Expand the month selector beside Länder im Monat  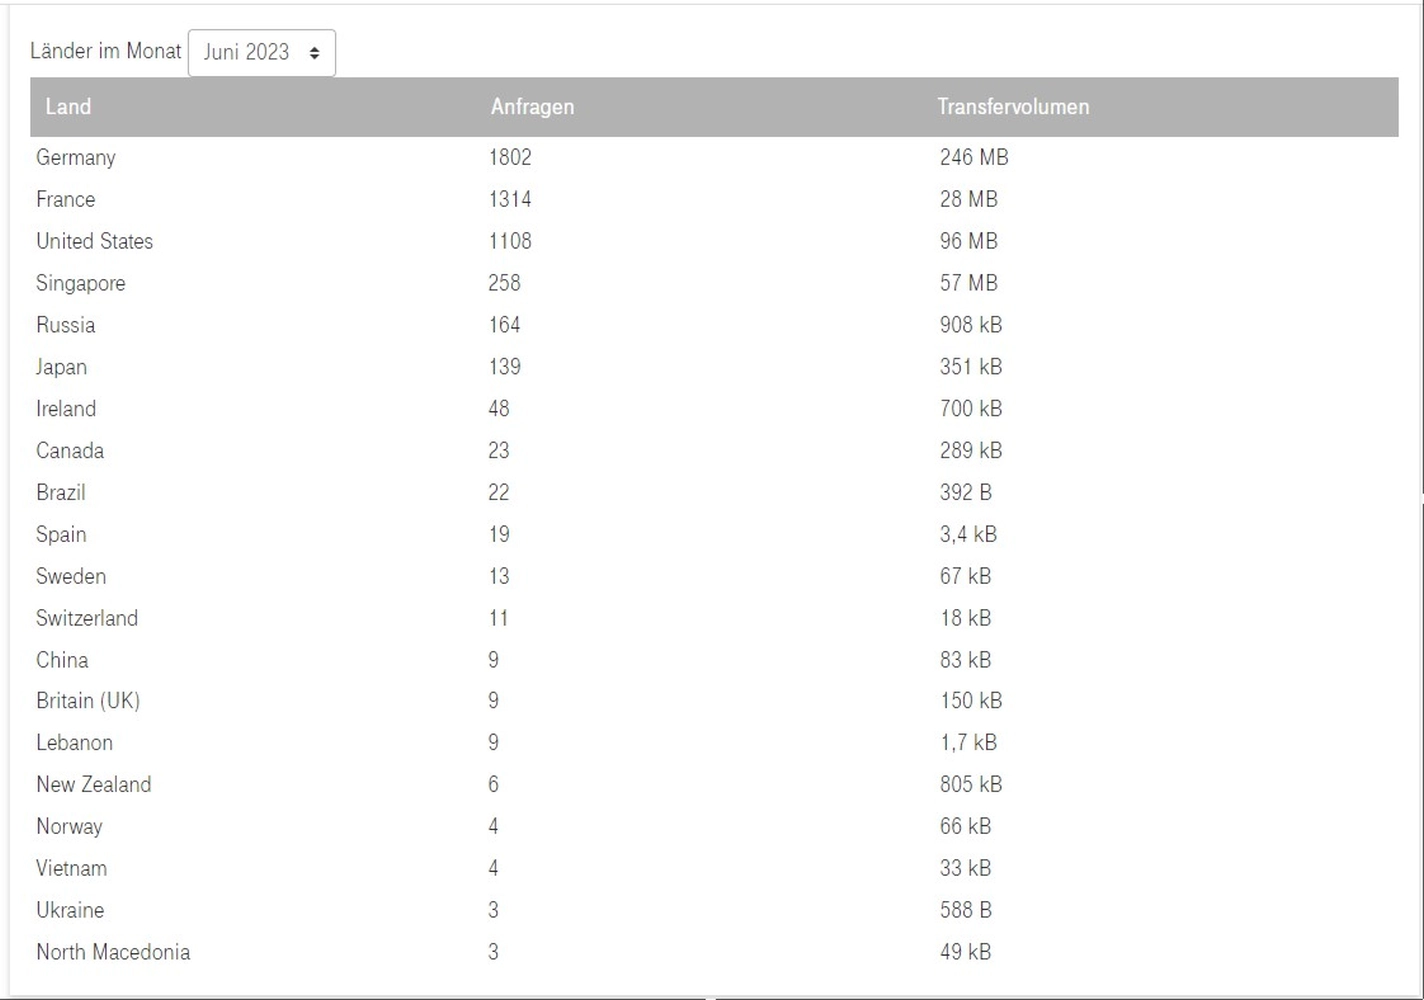[261, 52]
